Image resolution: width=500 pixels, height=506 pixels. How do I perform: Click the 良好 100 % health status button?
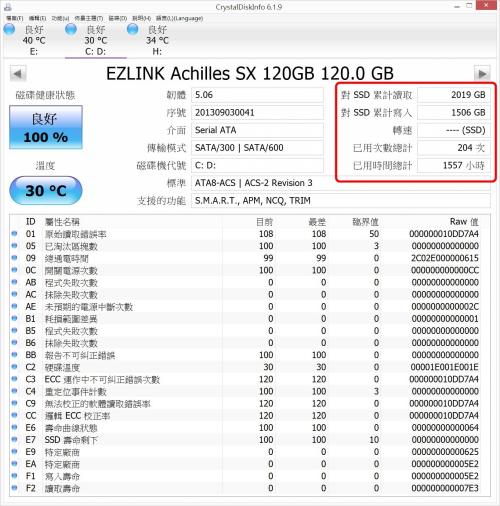click(x=46, y=127)
